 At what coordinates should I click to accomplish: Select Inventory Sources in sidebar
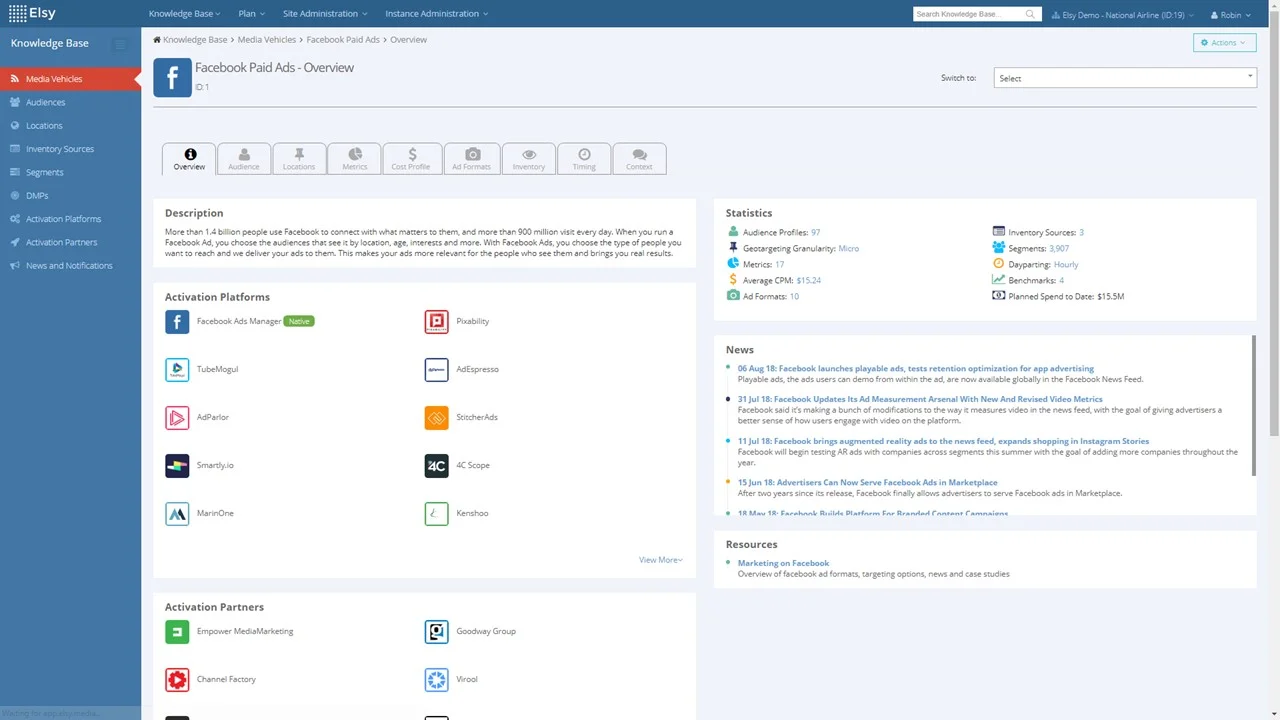[x=70, y=149]
